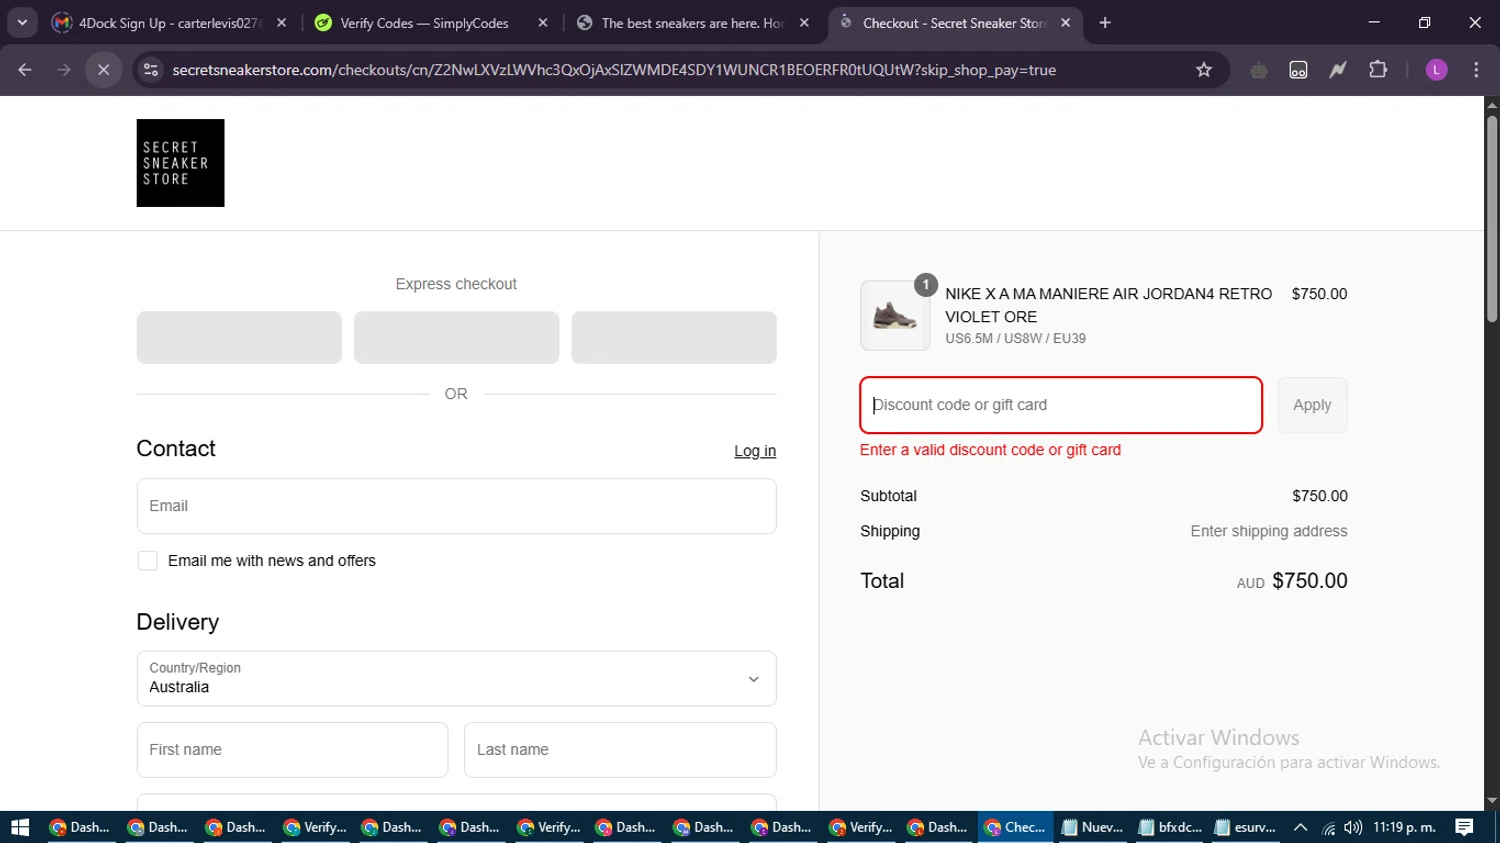Screen dimensions: 1500x843
Task: Click the Air Jordan 4 product thumbnail
Action: [895, 315]
